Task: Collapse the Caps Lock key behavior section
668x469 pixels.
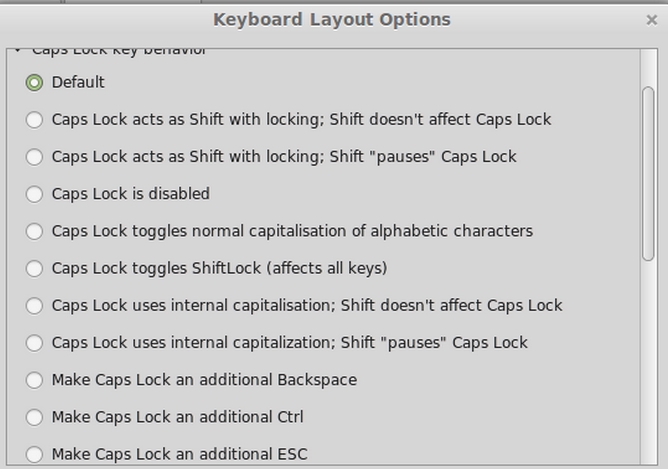Action: tap(17, 49)
